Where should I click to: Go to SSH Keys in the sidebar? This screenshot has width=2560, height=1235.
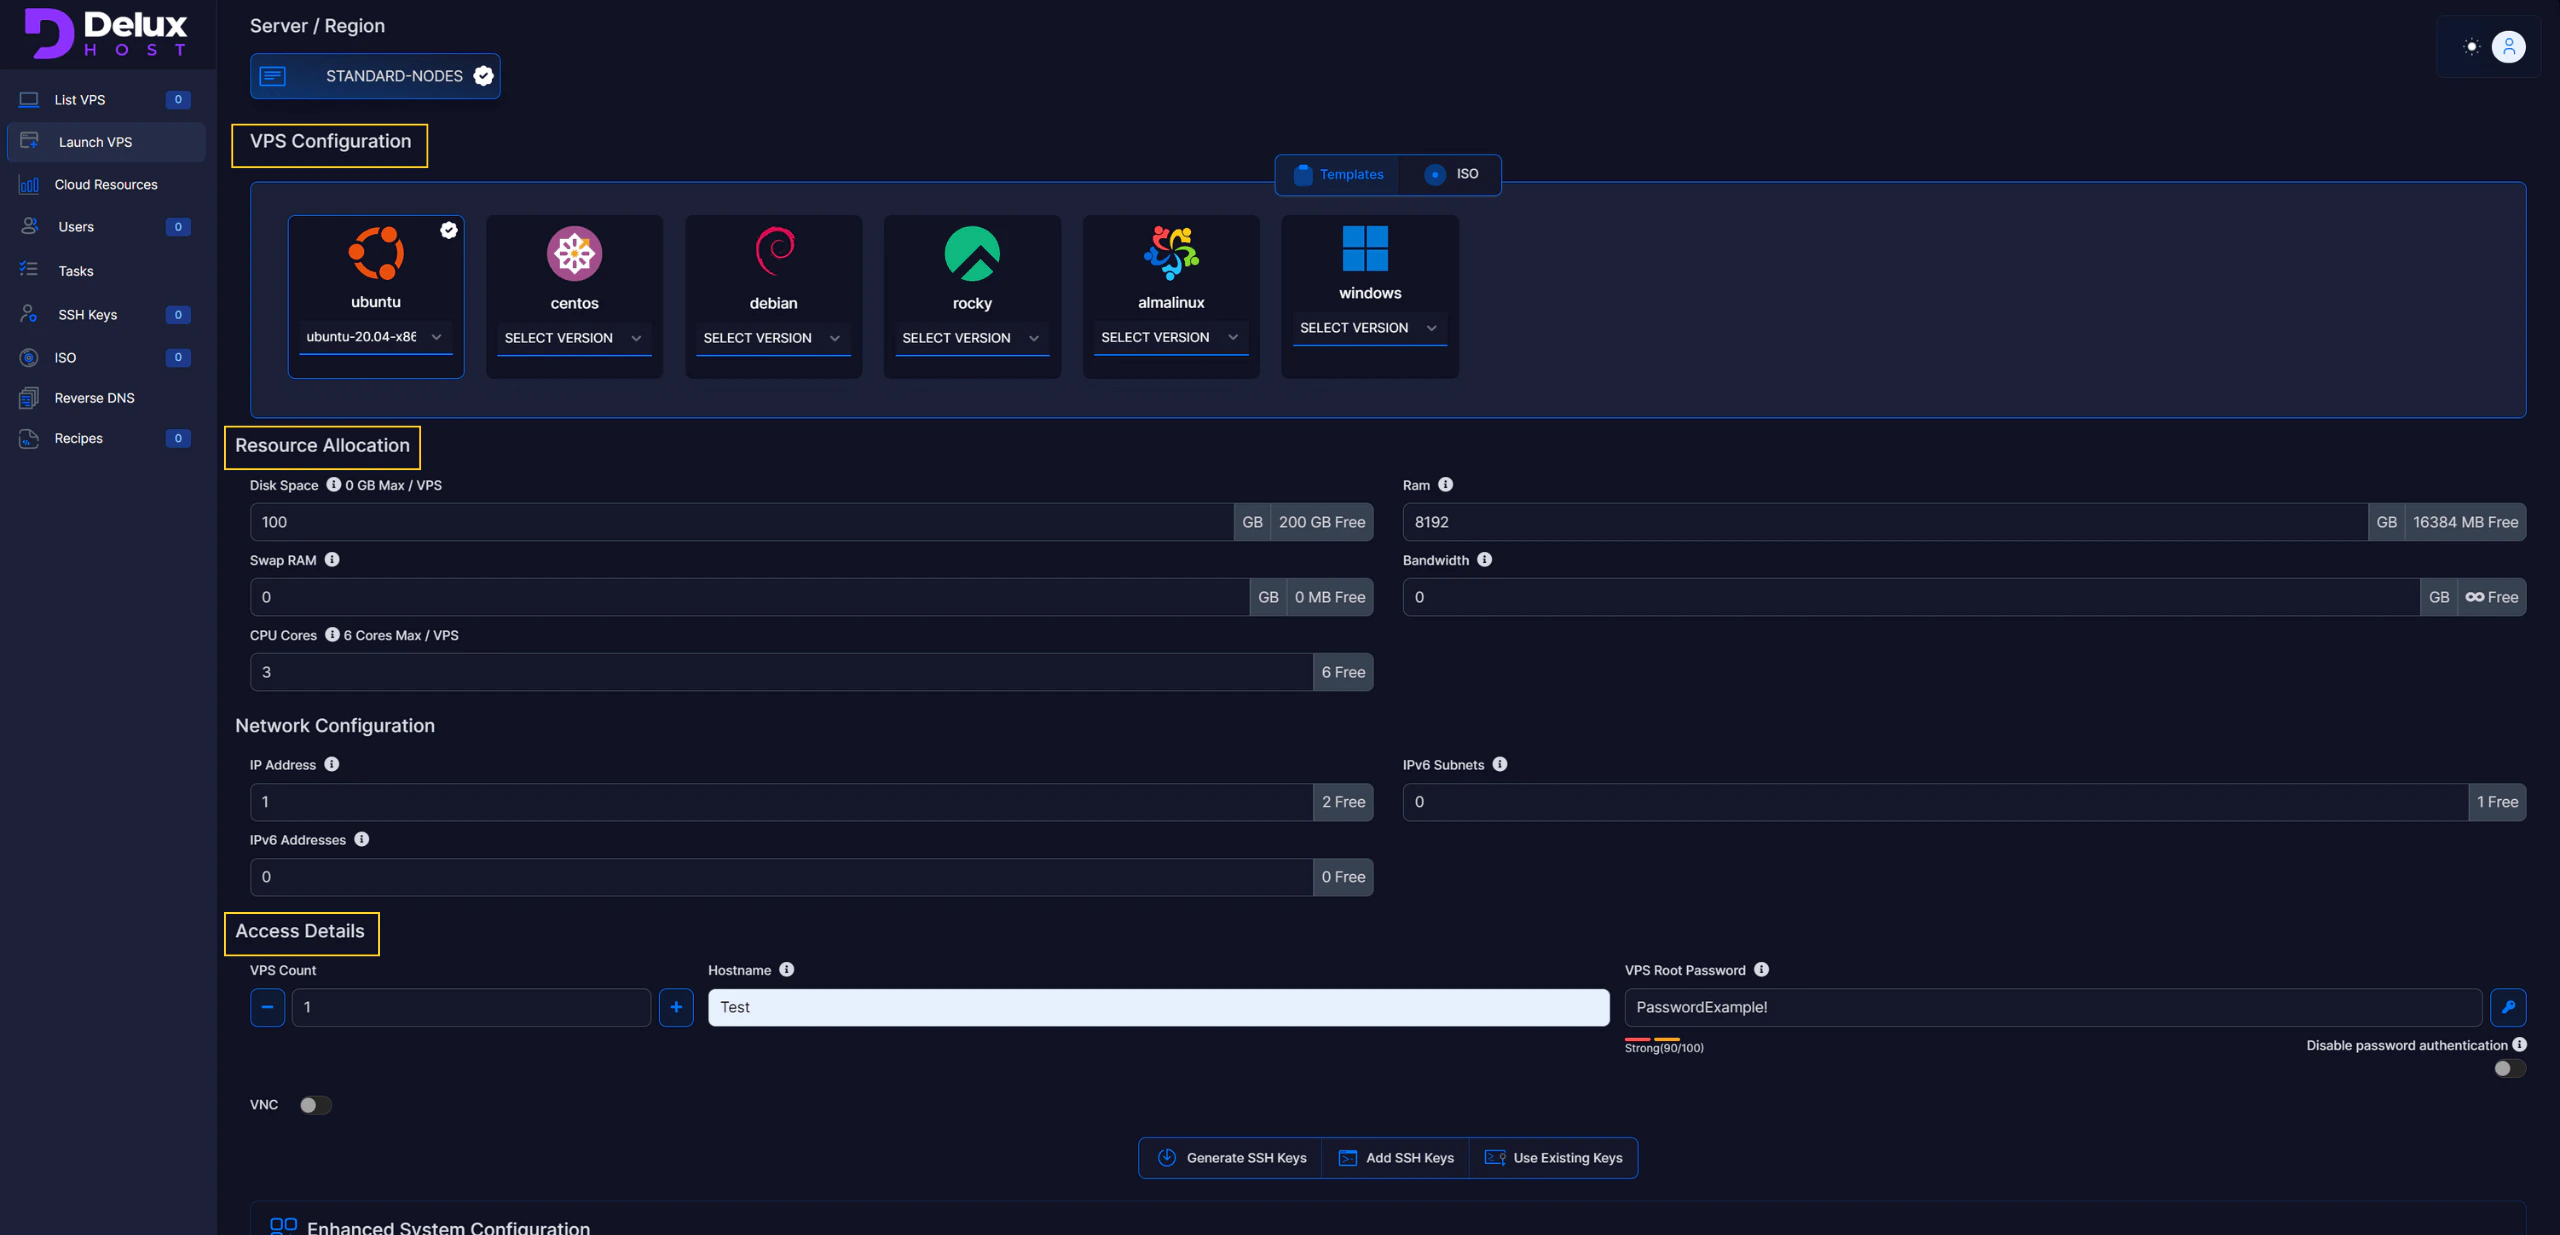(x=87, y=315)
